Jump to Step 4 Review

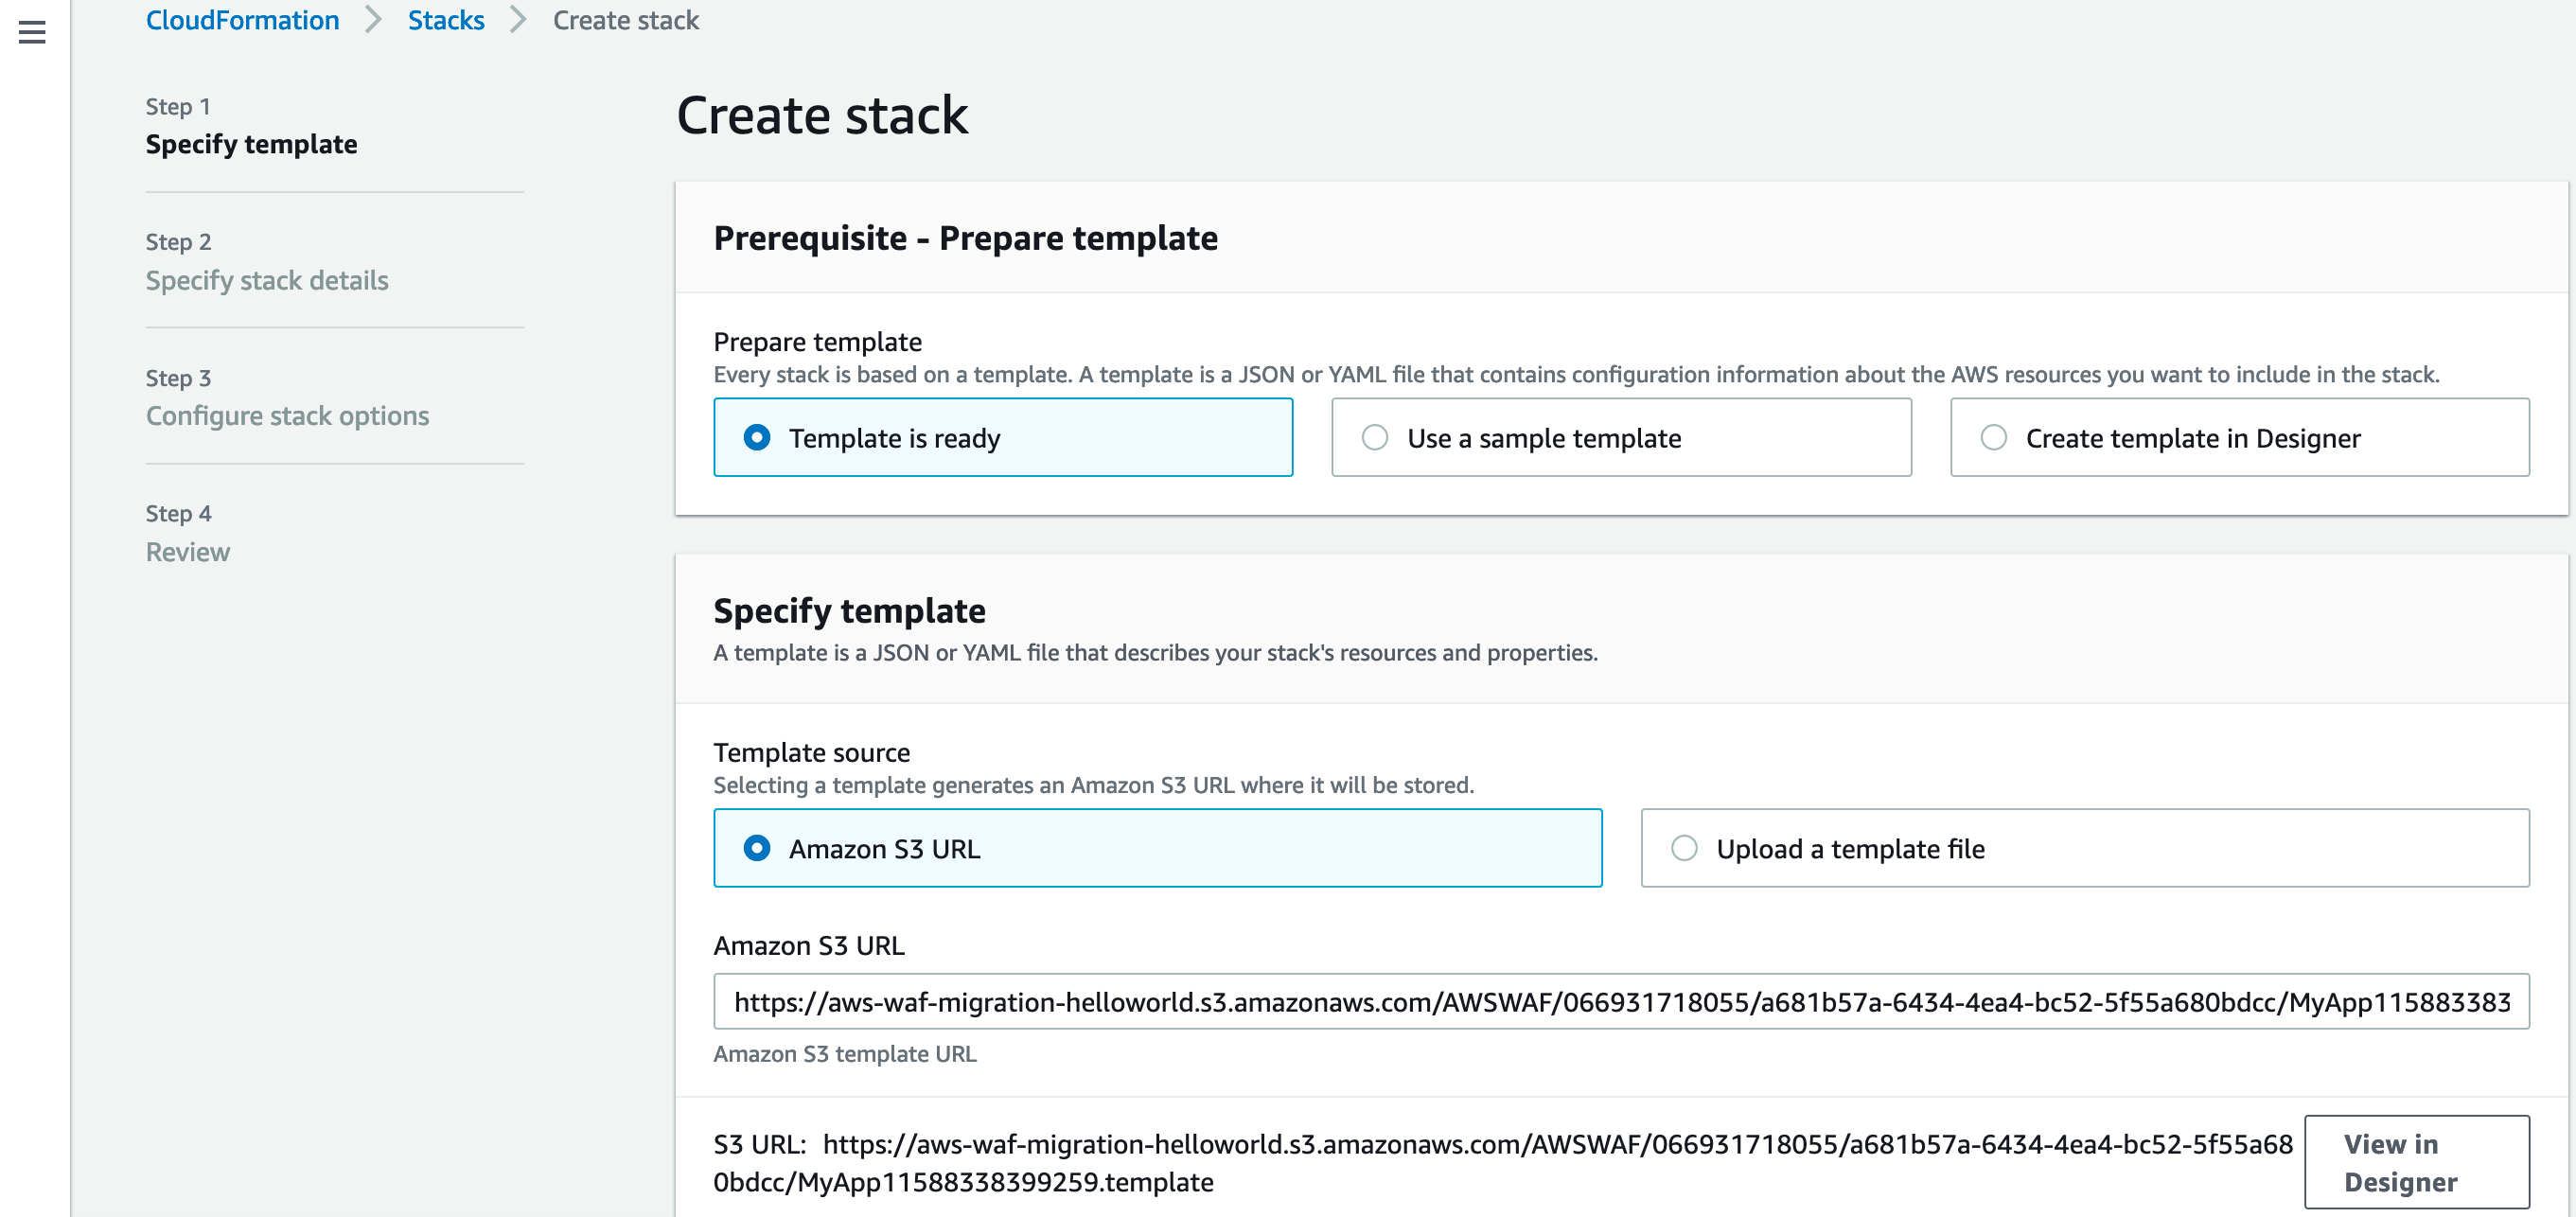tap(187, 551)
